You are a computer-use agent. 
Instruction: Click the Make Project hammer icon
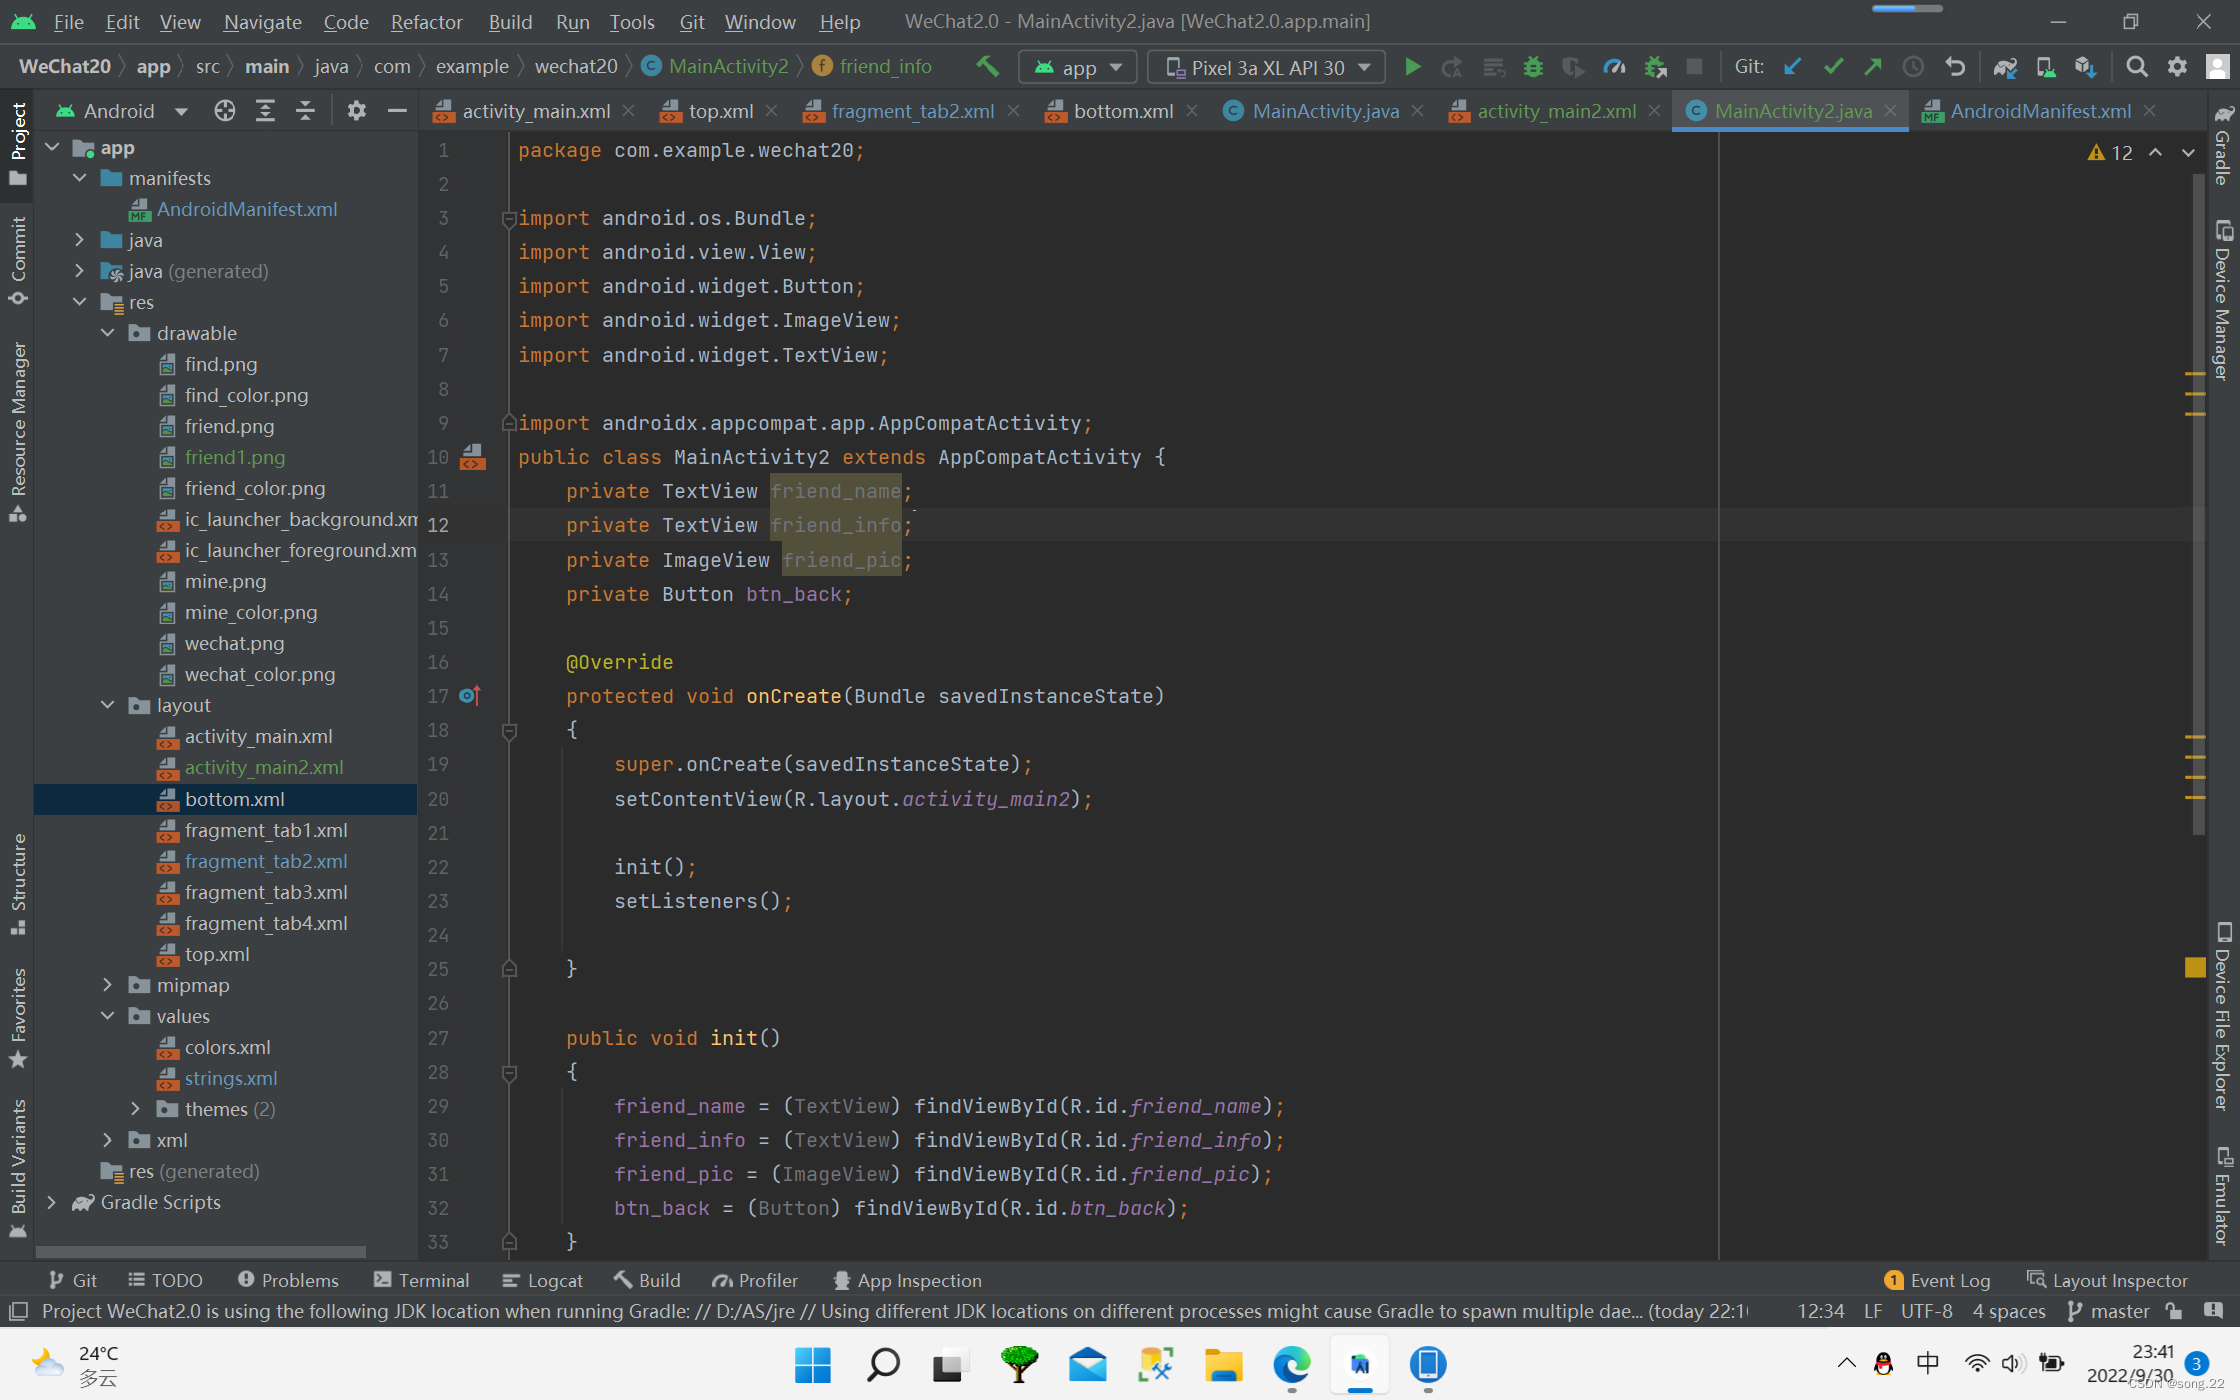click(987, 67)
